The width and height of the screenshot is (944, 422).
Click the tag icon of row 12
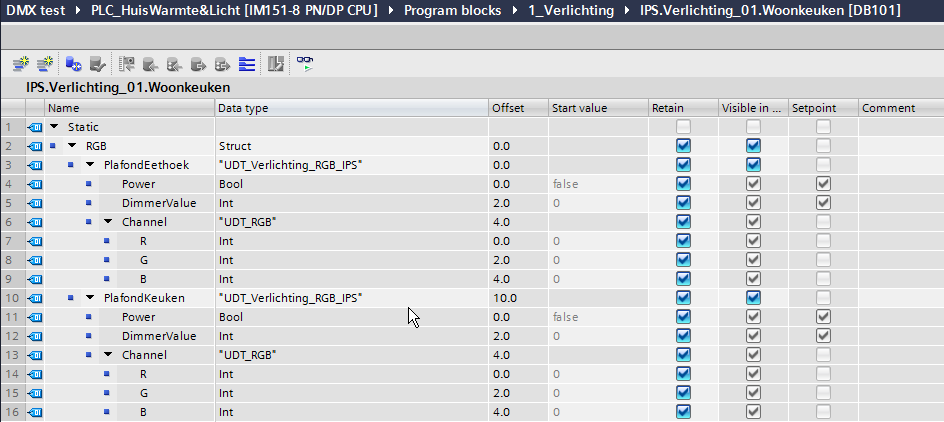[x=35, y=336]
